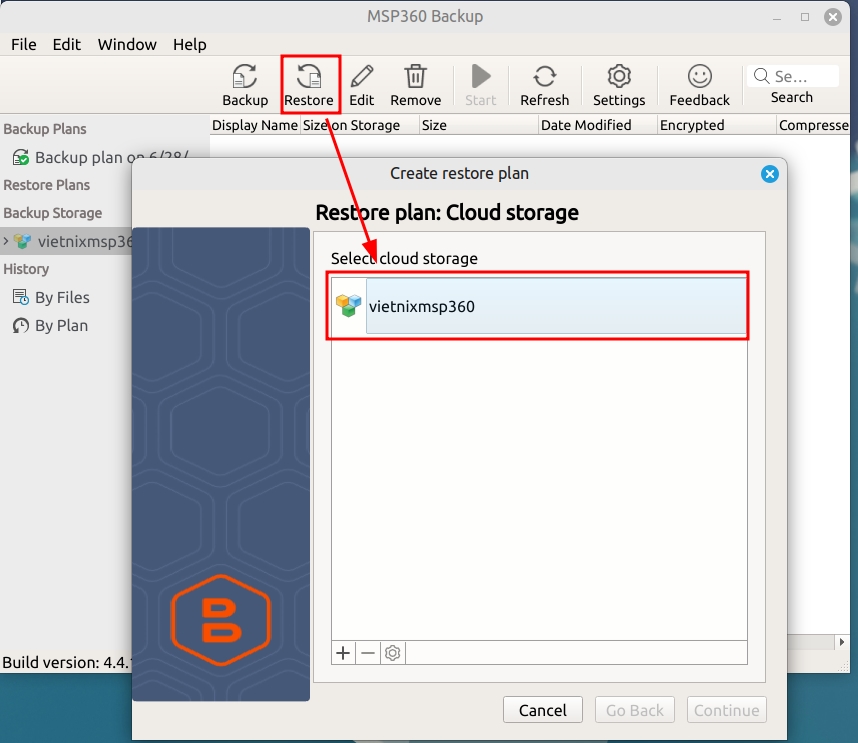Click the vietnixmsp360 cubes storage icon
858x743 pixels.
[349, 306]
